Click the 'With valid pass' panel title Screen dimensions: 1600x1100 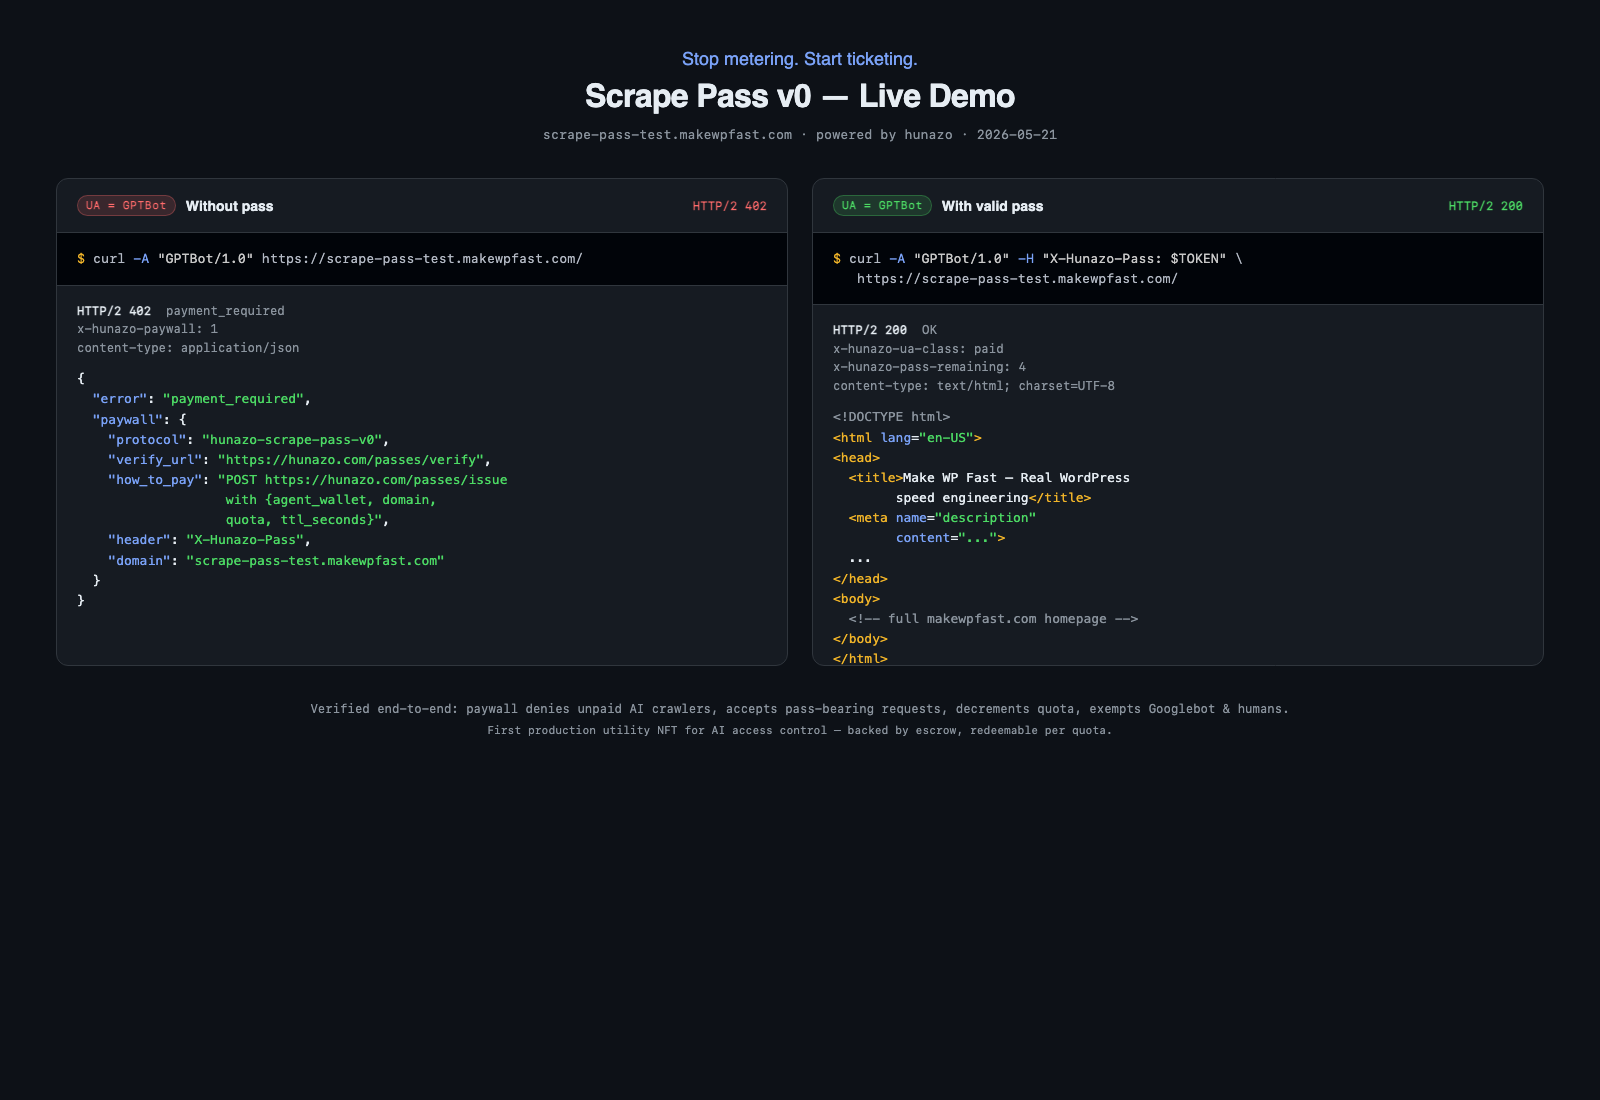click(x=992, y=206)
